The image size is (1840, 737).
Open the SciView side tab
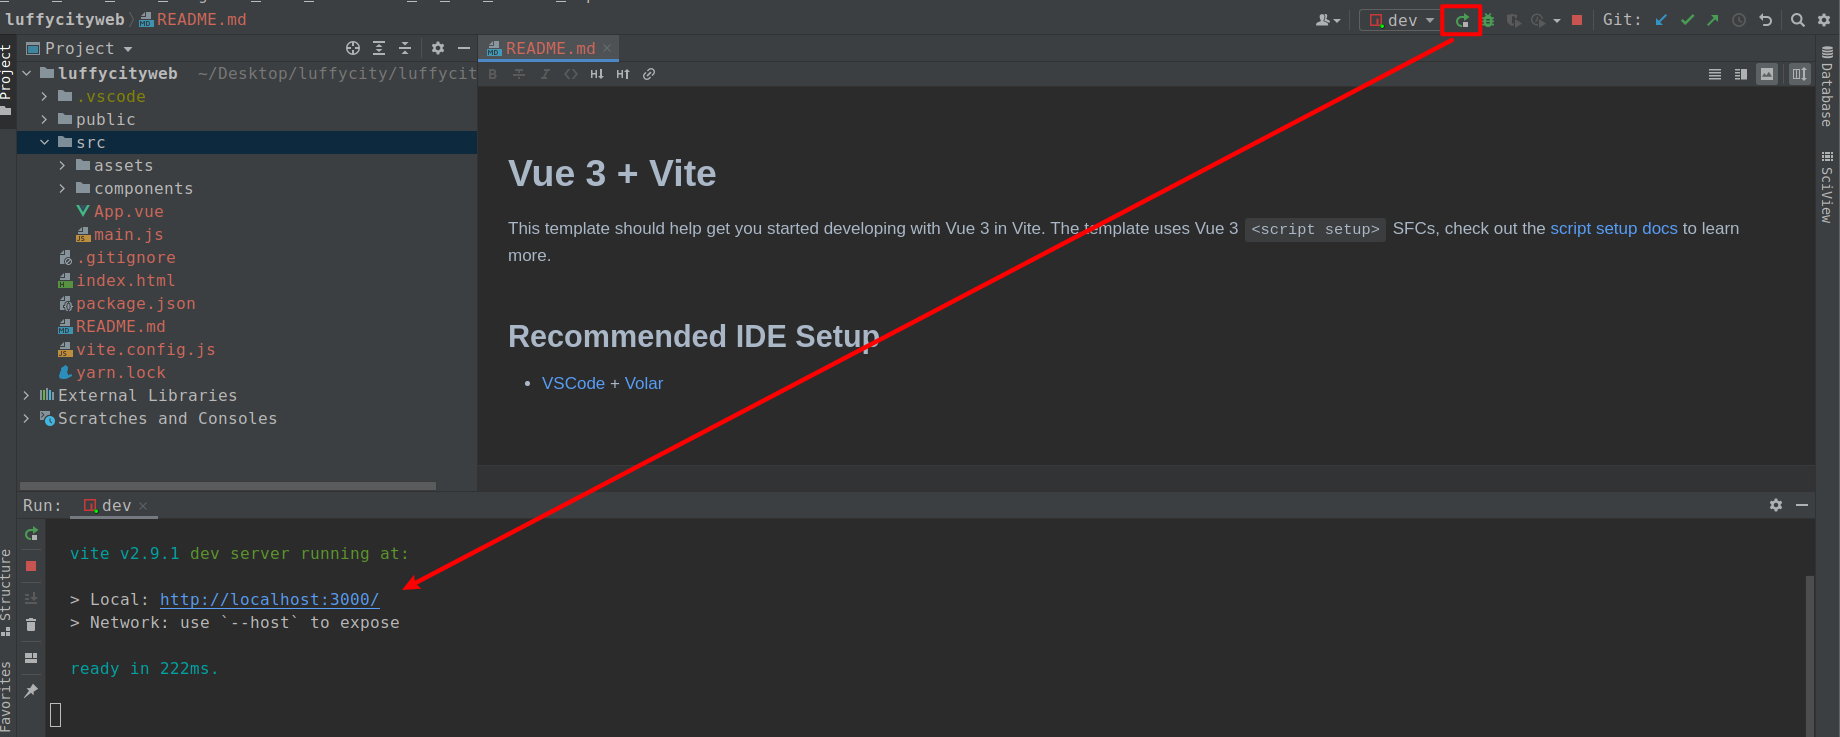[x=1827, y=186]
